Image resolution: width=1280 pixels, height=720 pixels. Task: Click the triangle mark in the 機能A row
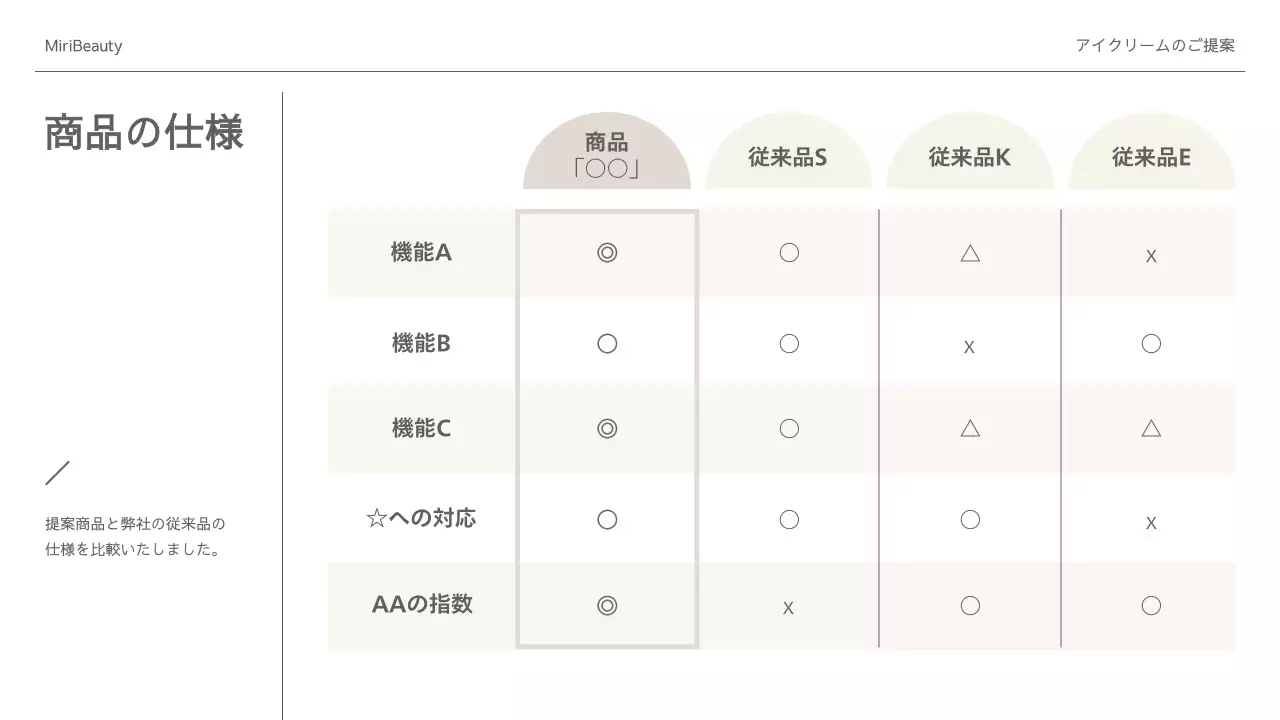click(970, 253)
